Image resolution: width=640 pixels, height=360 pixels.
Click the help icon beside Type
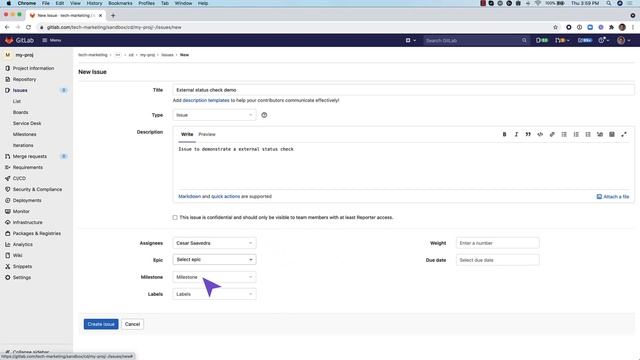click(x=264, y=115)
